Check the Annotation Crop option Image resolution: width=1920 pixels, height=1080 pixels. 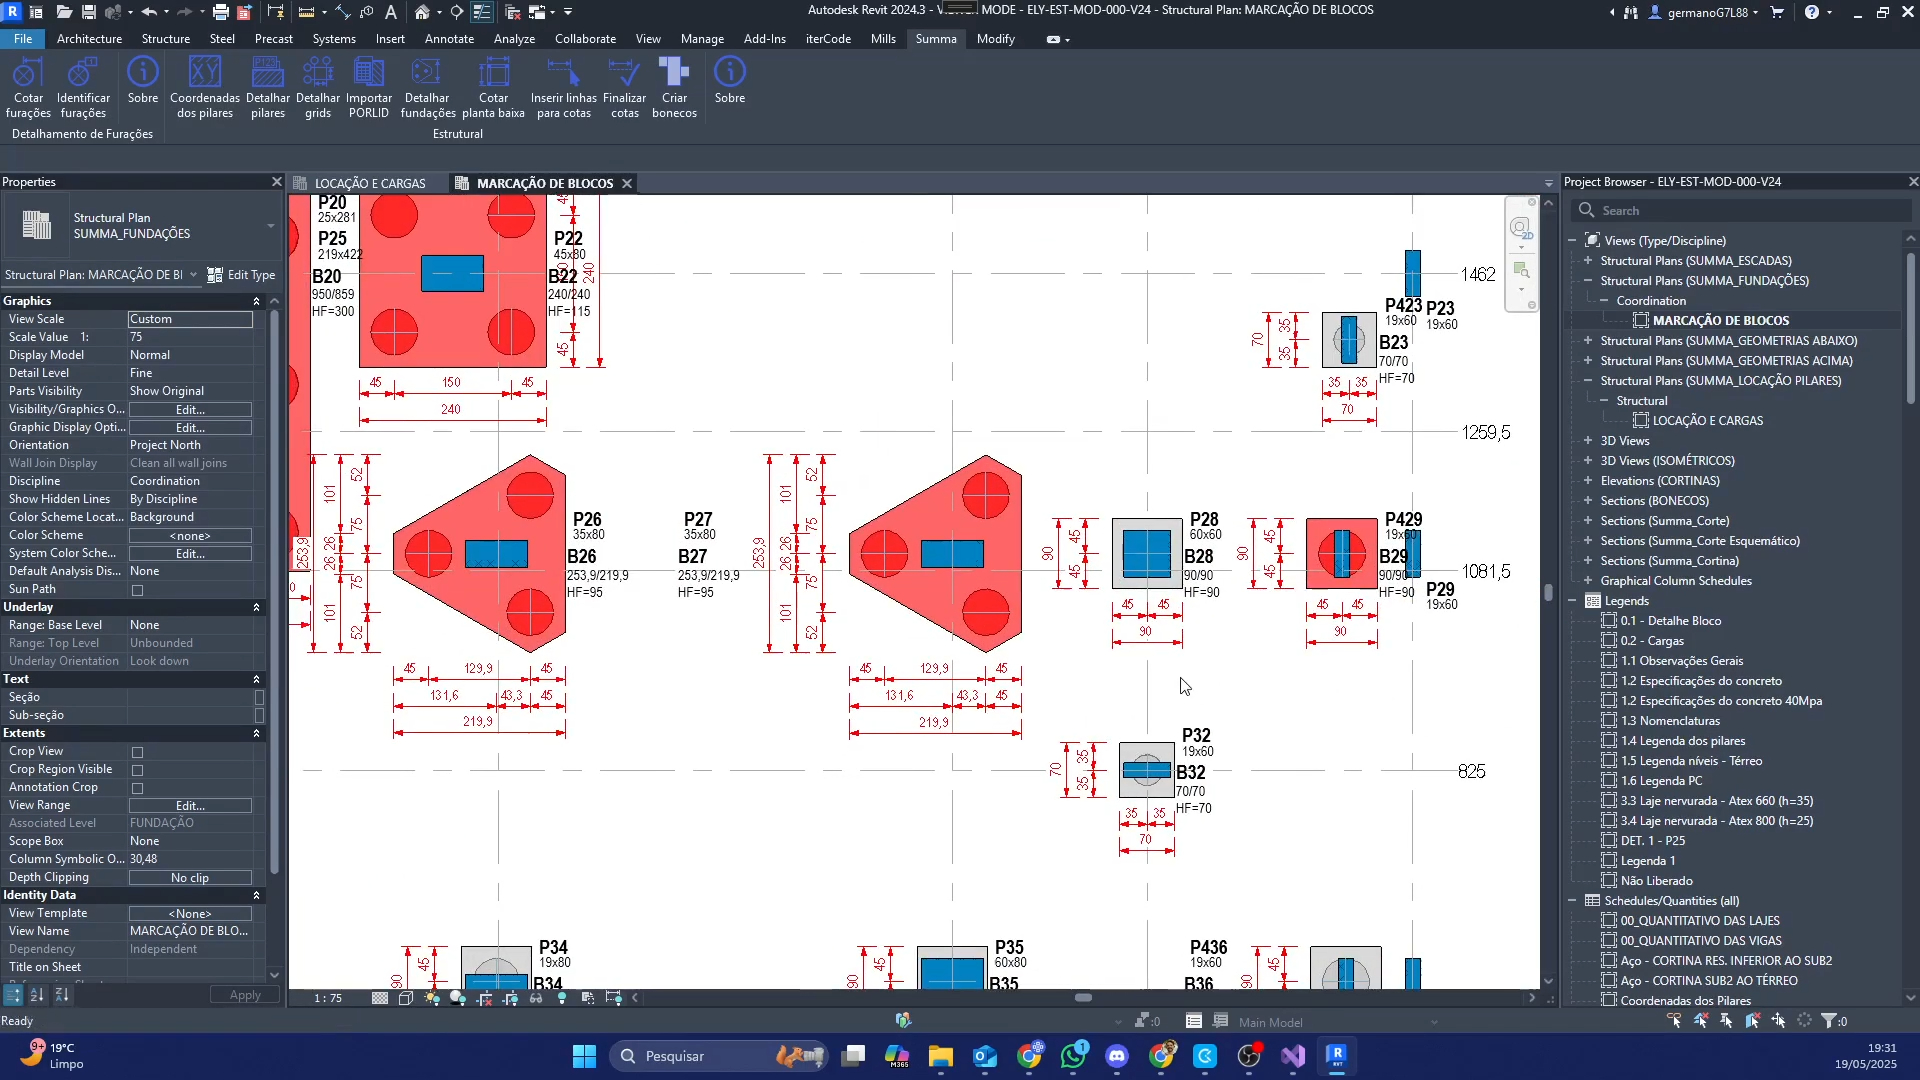(138, 788)
